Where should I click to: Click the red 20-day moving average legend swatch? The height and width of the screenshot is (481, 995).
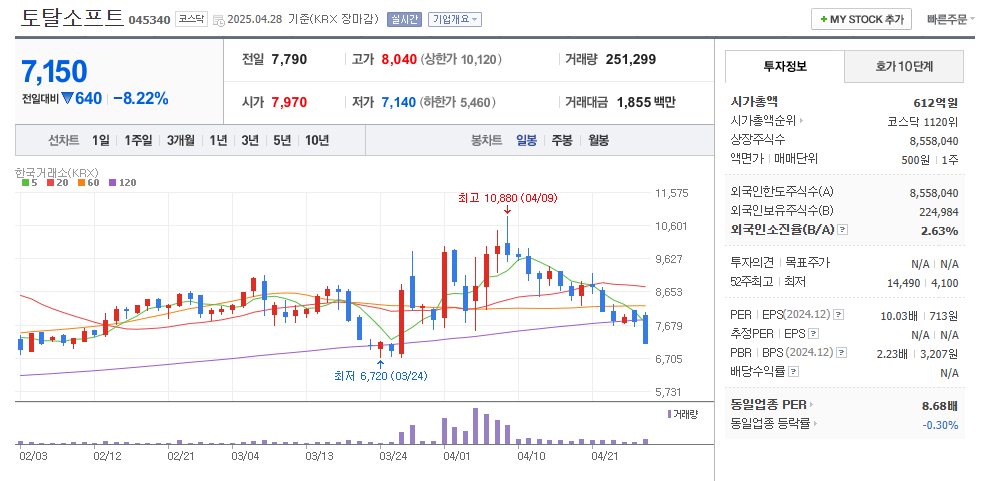click(x=49, y=183)
